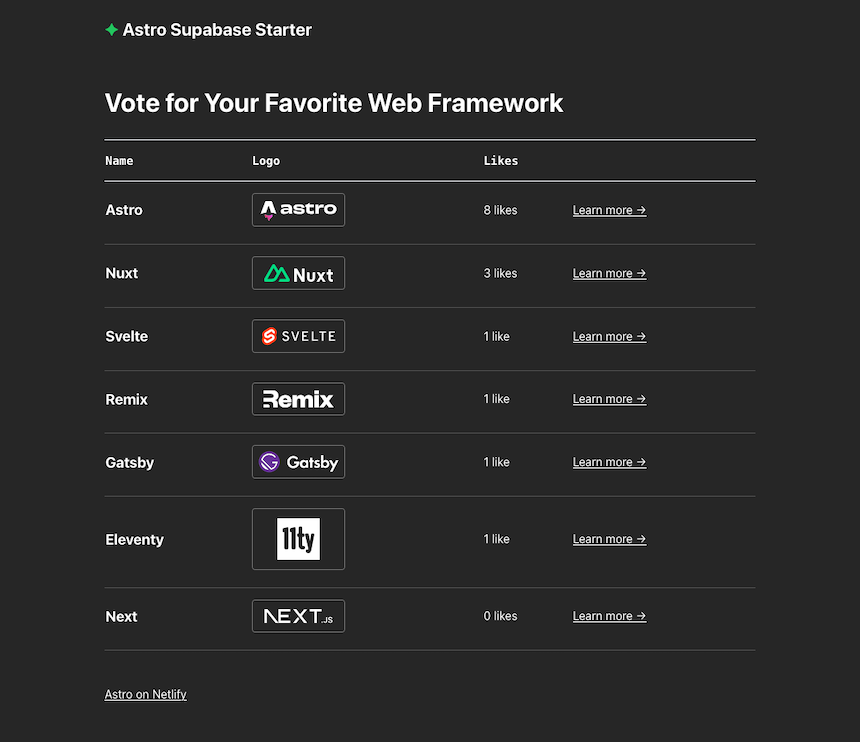Click the Astro logo image

298,210
